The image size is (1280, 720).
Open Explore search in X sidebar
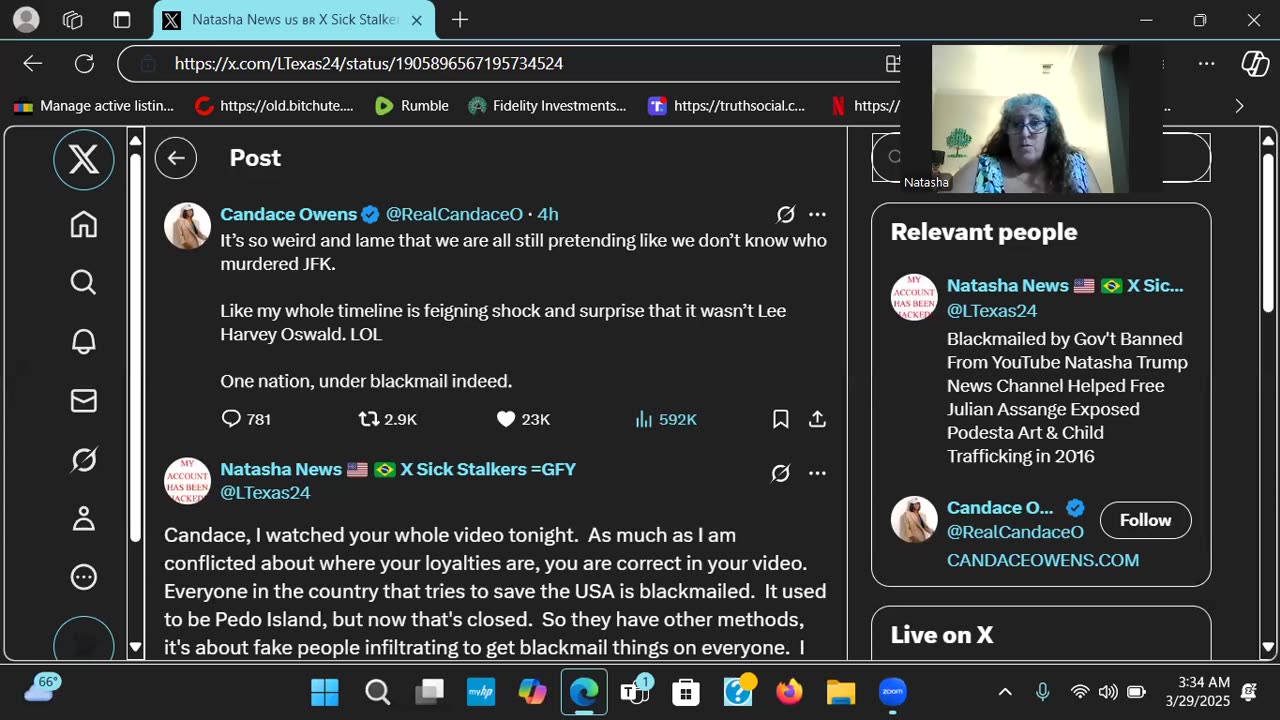[x=84, y=283]
